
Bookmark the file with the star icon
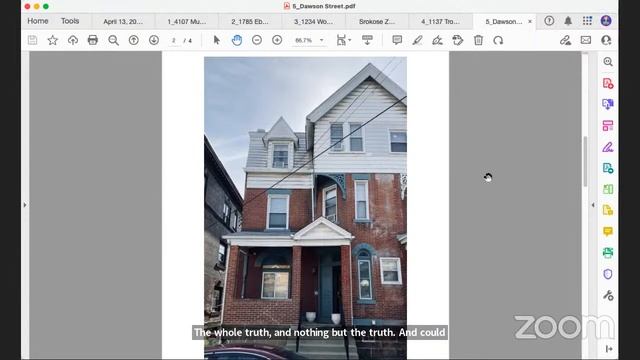[53, 40]
